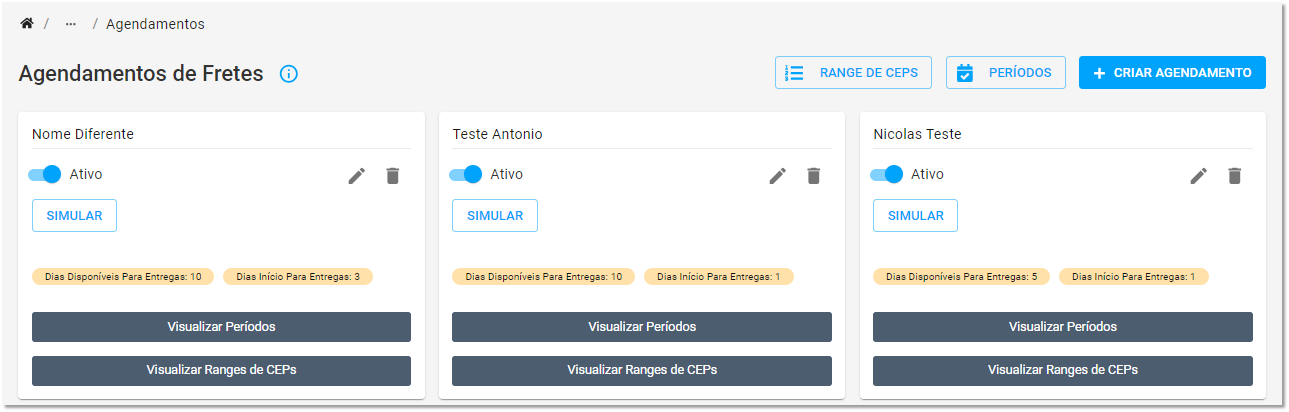The image size is (1289, 412).
Task: Open the Períodos button
Action: click(x=1005, y=73)
